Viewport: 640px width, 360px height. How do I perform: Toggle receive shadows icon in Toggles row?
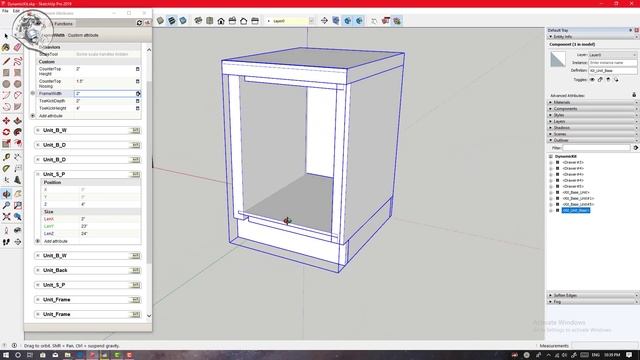pos(608,80)
